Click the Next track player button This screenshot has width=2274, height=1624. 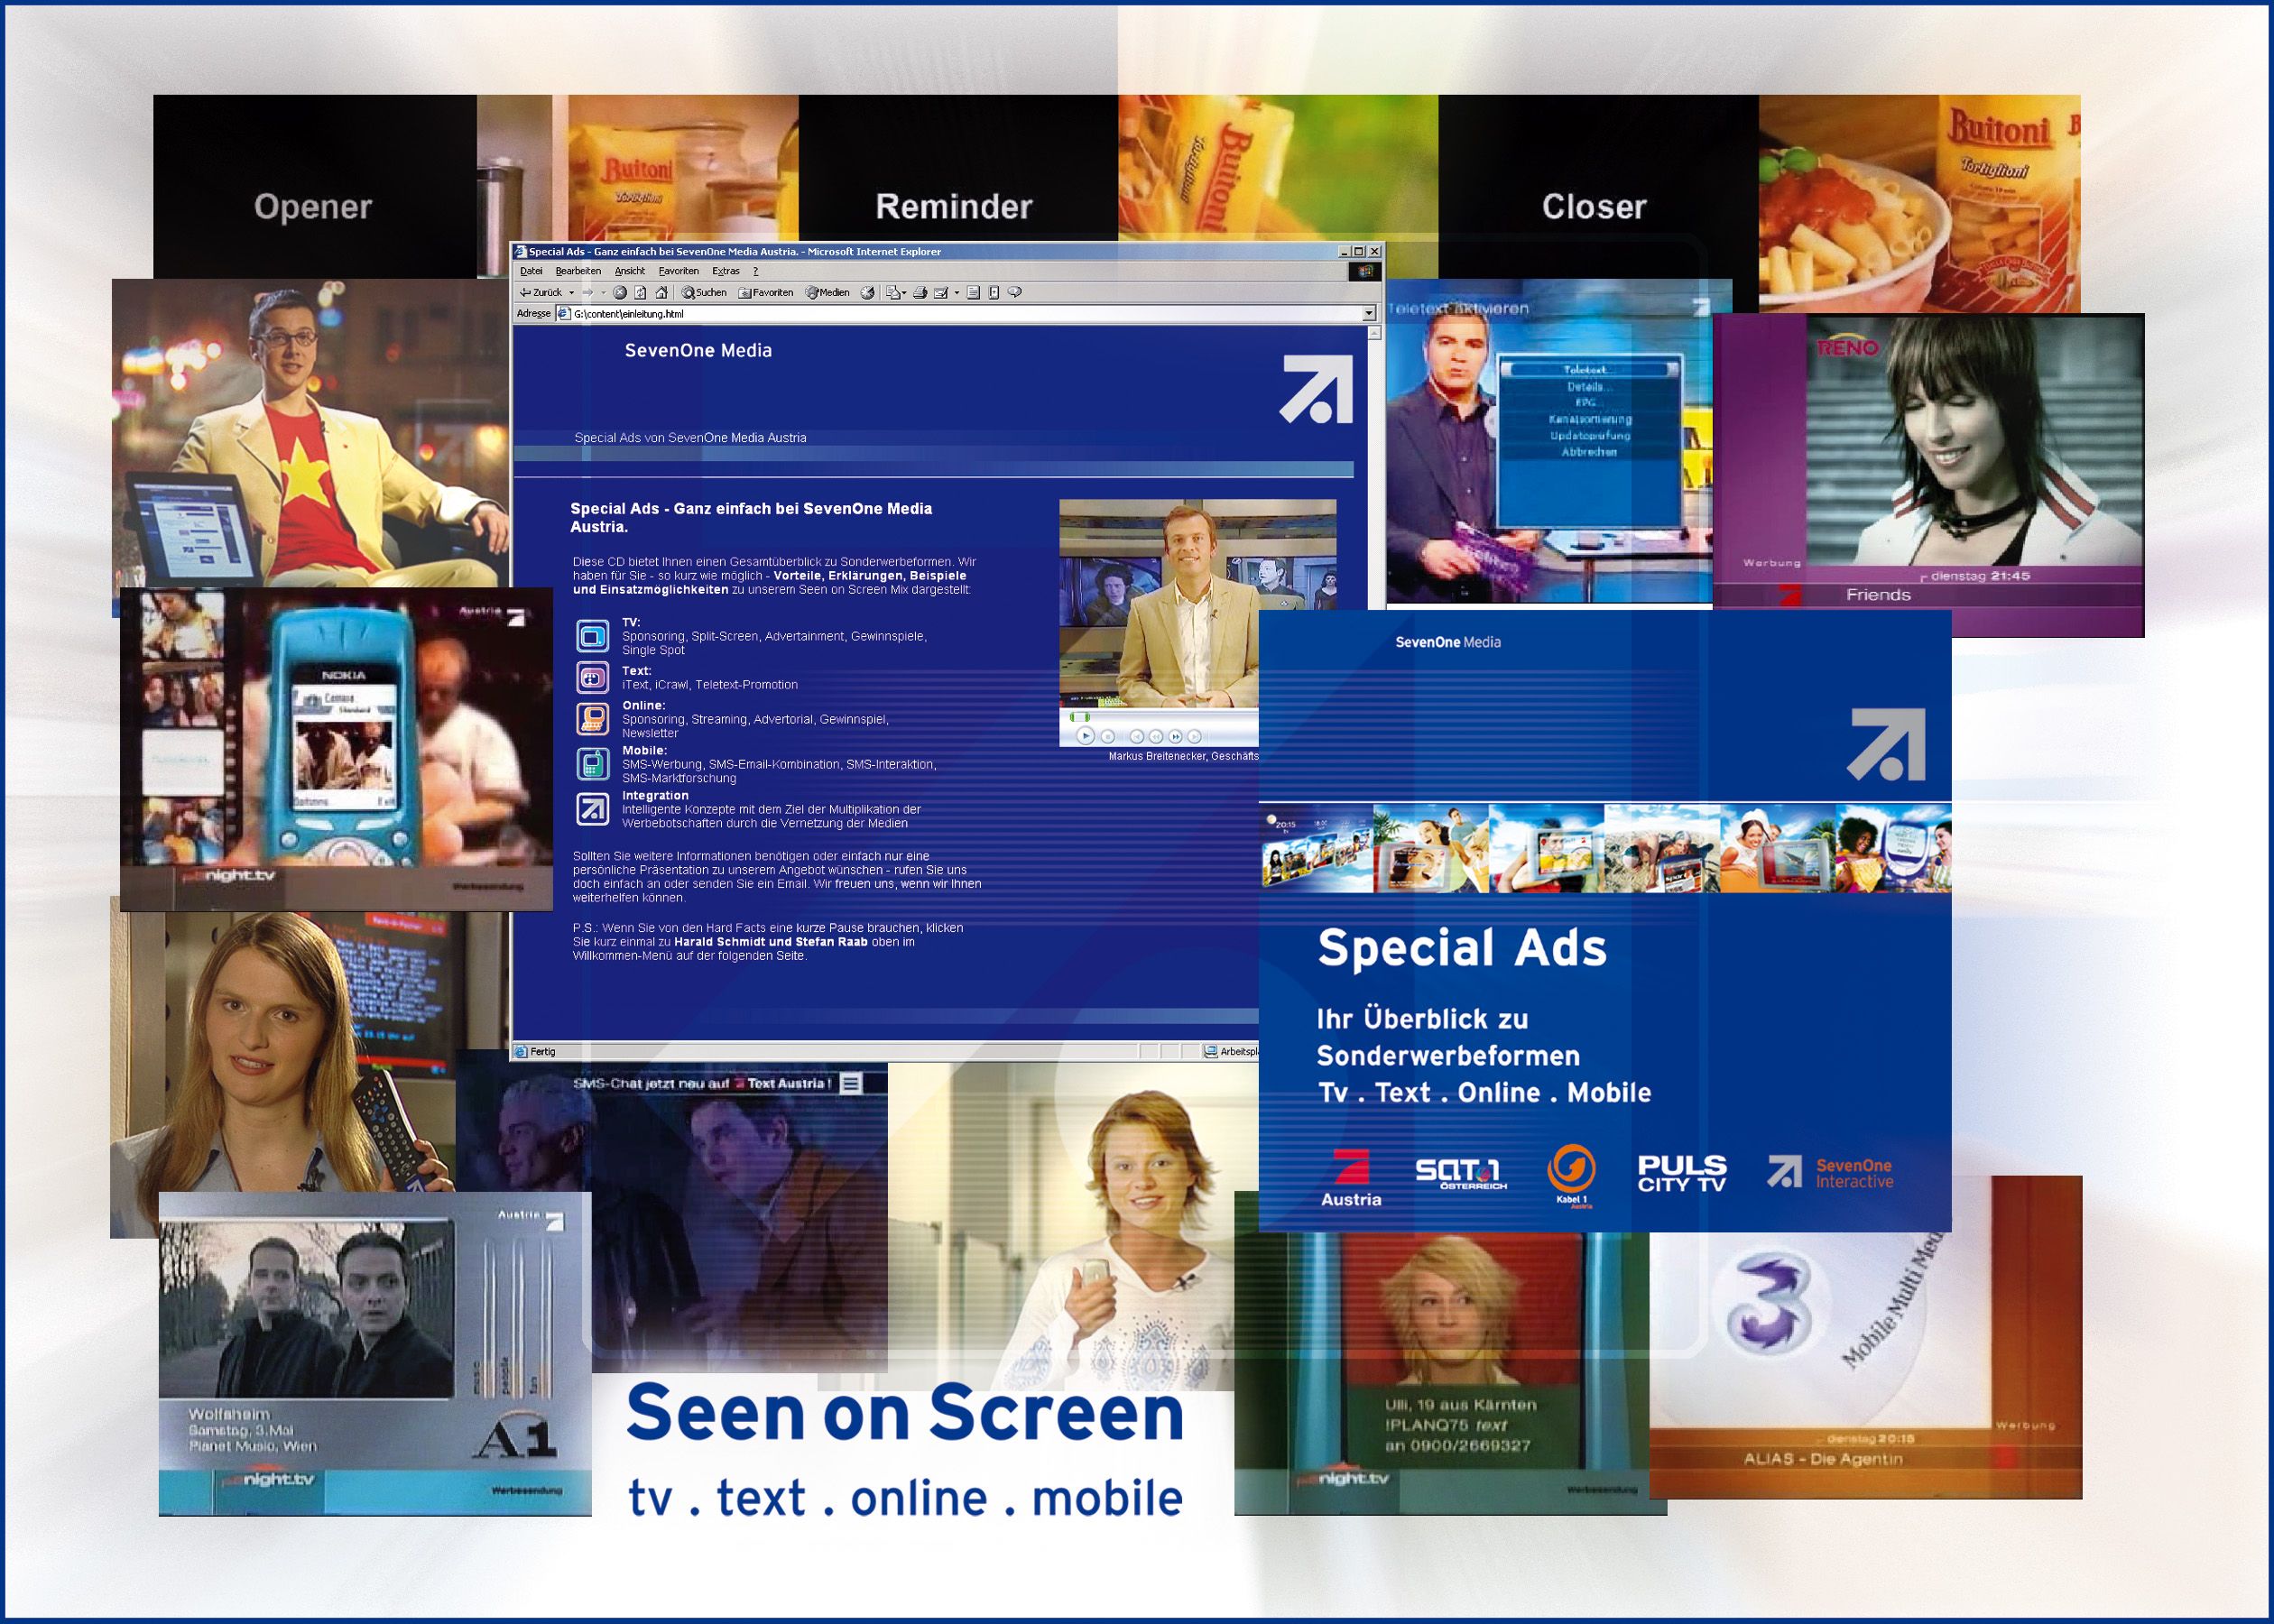click(1195, 737)
